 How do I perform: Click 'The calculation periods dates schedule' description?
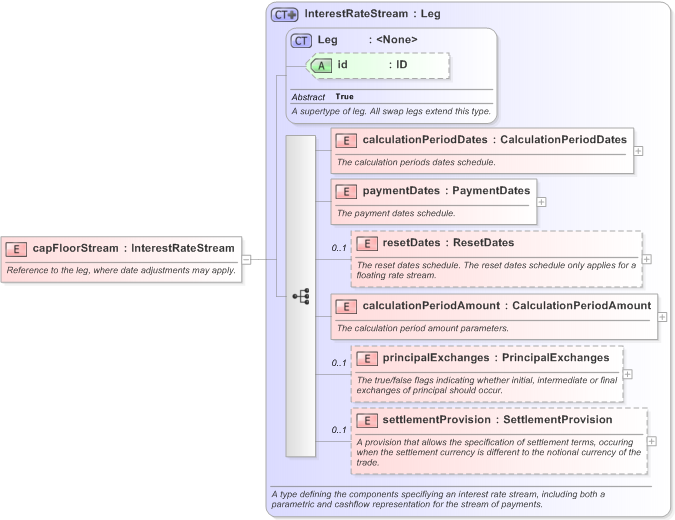[416, 162]
